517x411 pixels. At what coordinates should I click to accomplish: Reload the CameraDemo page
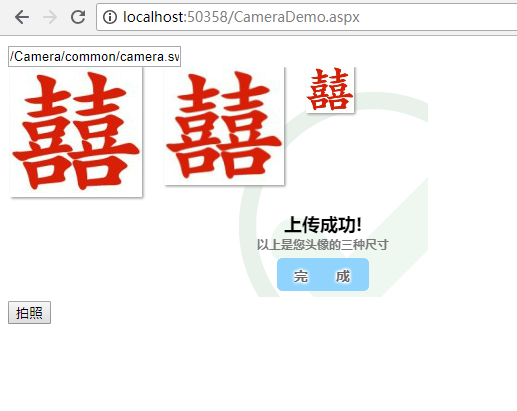(x=78, y=17)
